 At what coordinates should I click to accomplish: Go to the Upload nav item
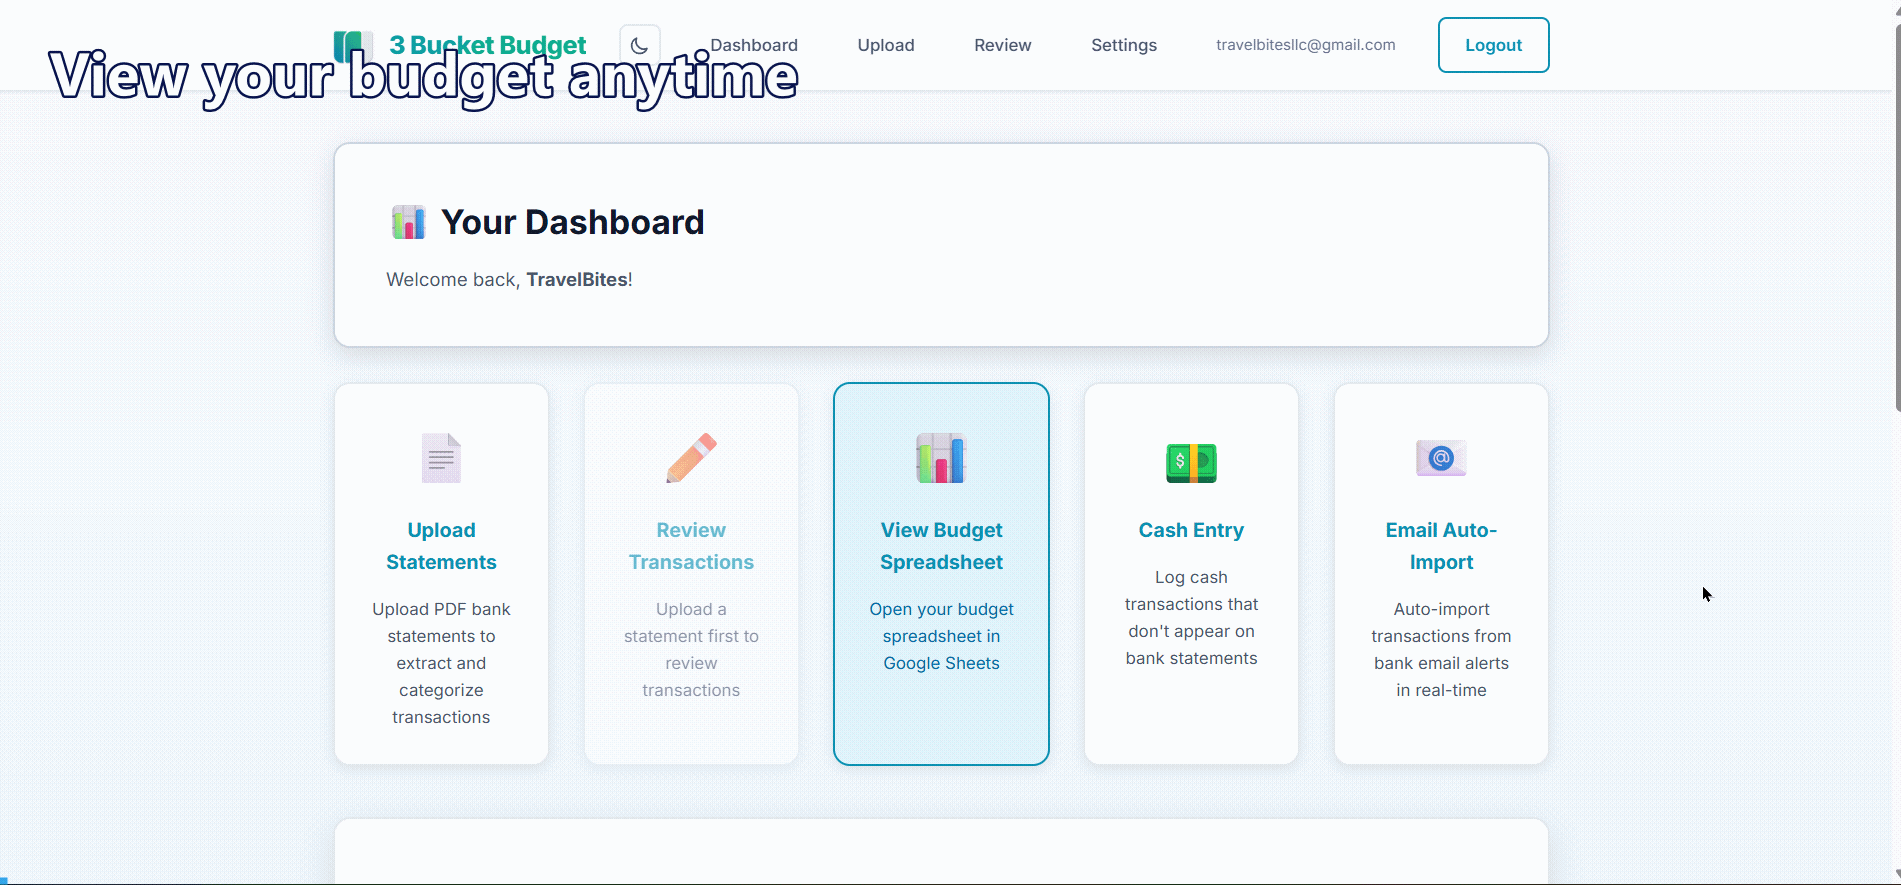tap(886, 45)
